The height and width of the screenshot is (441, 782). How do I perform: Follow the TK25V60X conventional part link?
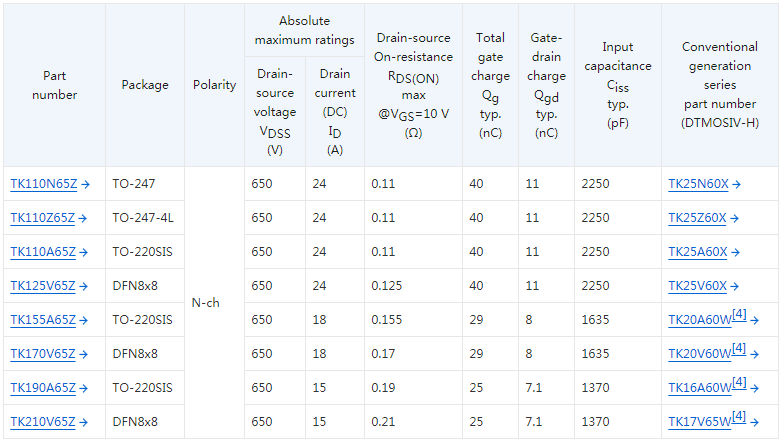[x=697, y=287]
